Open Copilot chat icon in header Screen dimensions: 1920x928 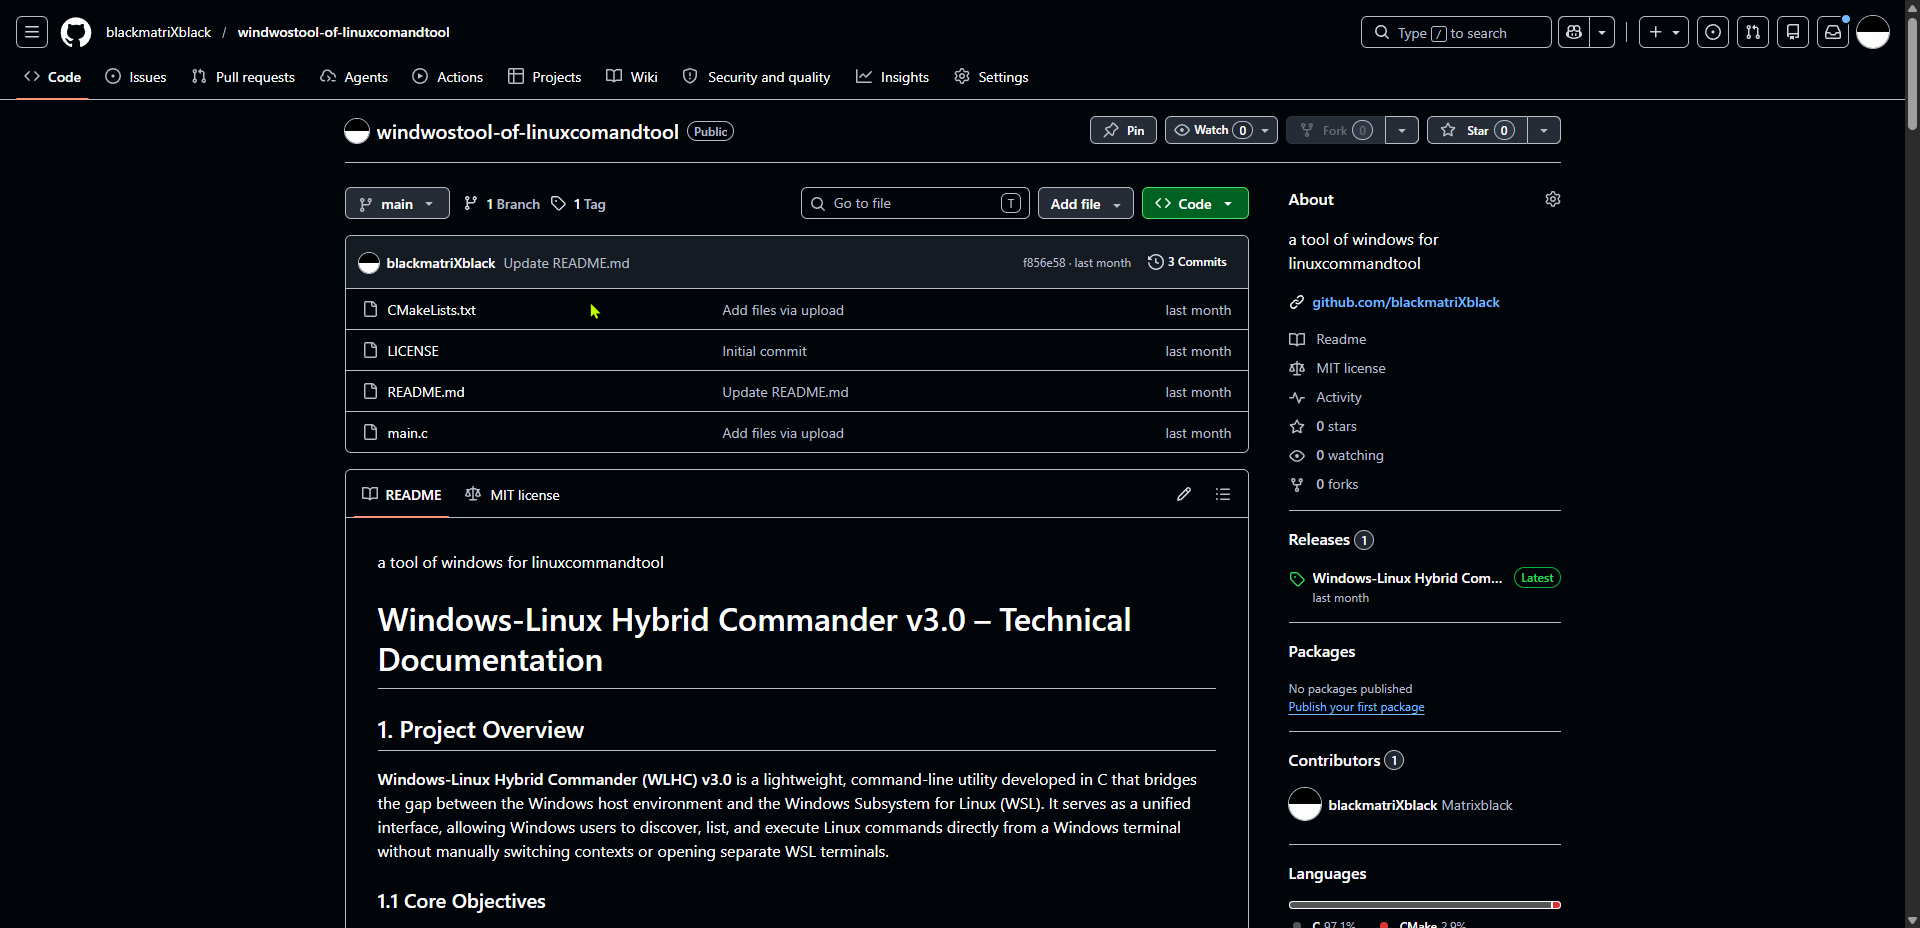tap(1574, 32)
